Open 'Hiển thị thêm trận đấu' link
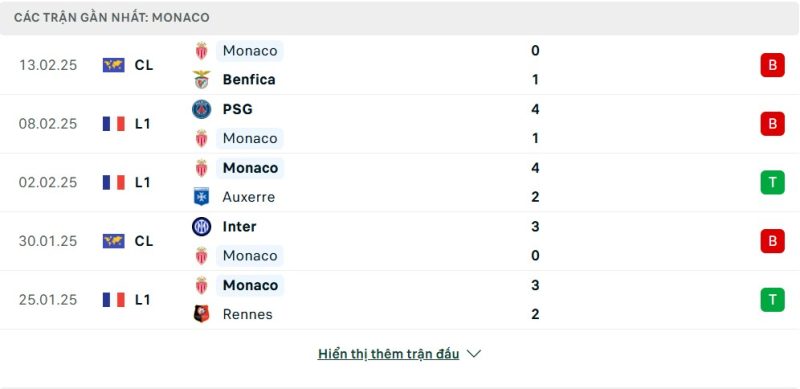Screen dimensions: 800x389 (388, 354)
